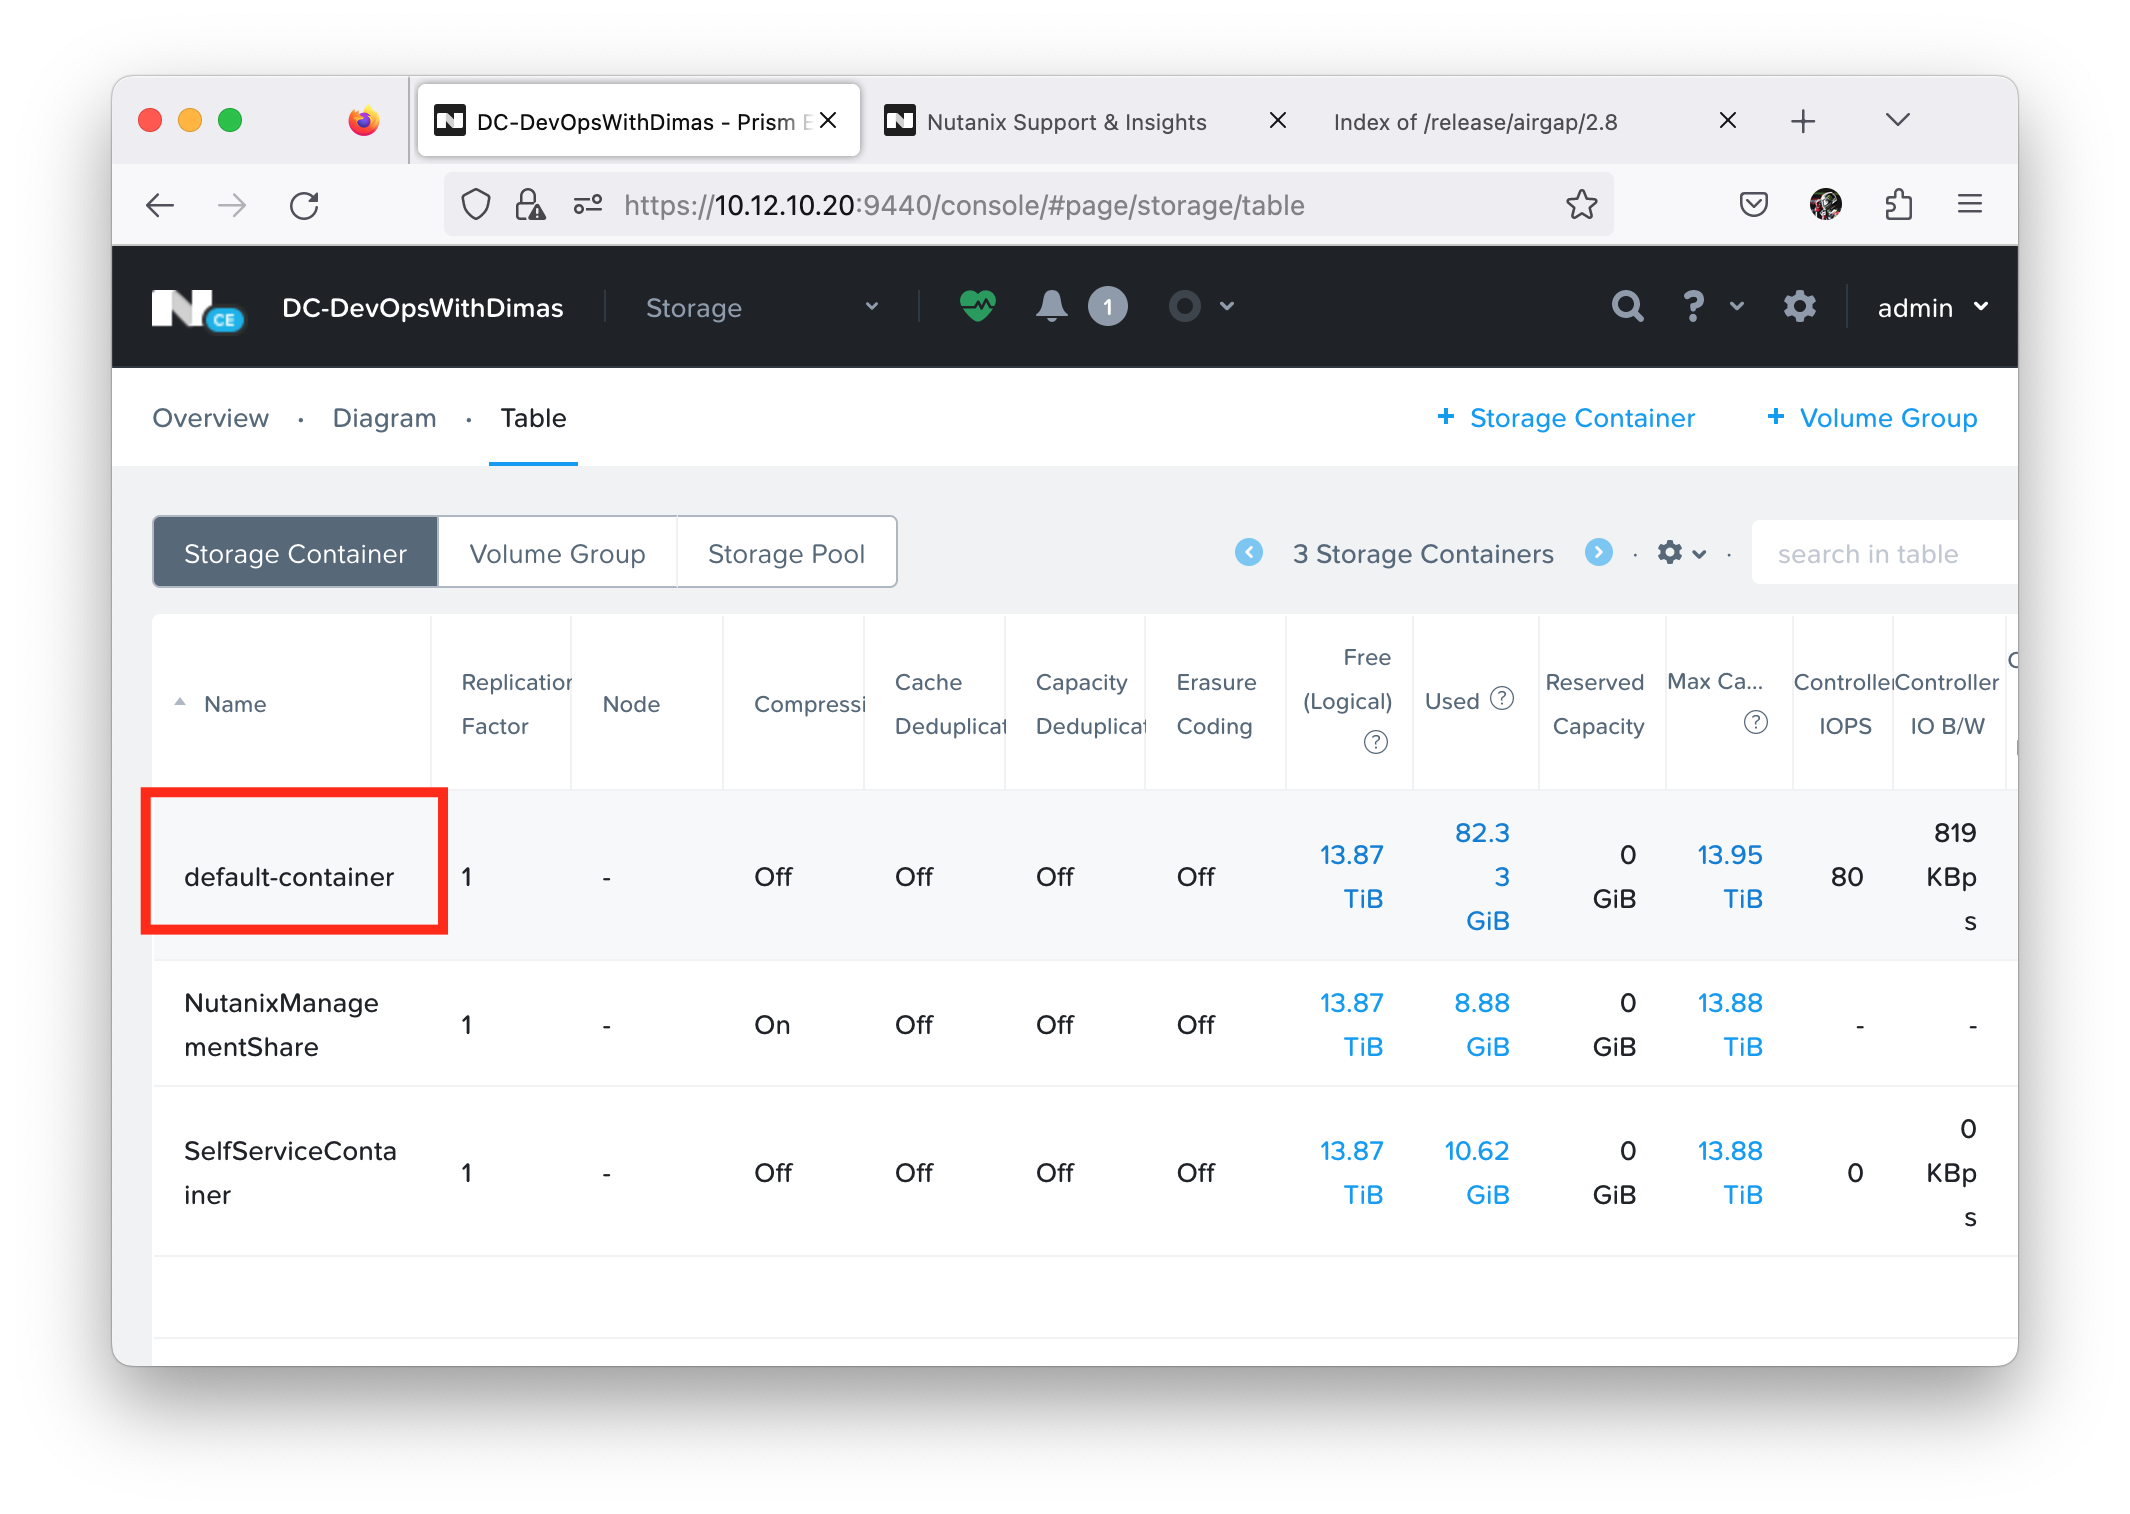
Task: Open the Prism settings gear
Action: click(x=1799, y=306)
